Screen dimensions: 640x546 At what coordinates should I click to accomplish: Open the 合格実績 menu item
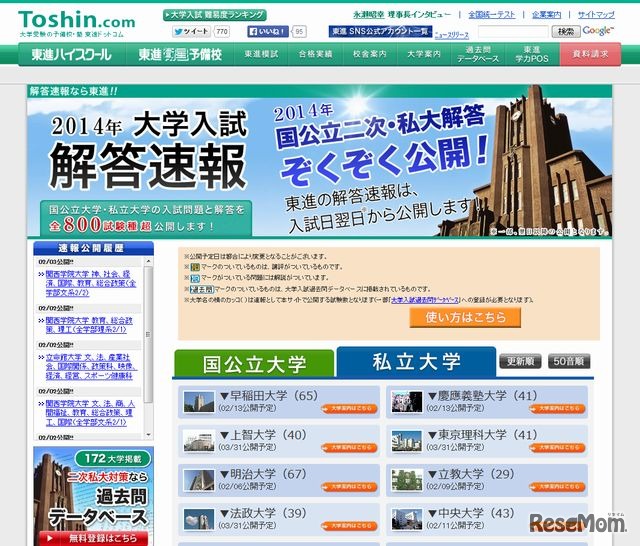315,54
